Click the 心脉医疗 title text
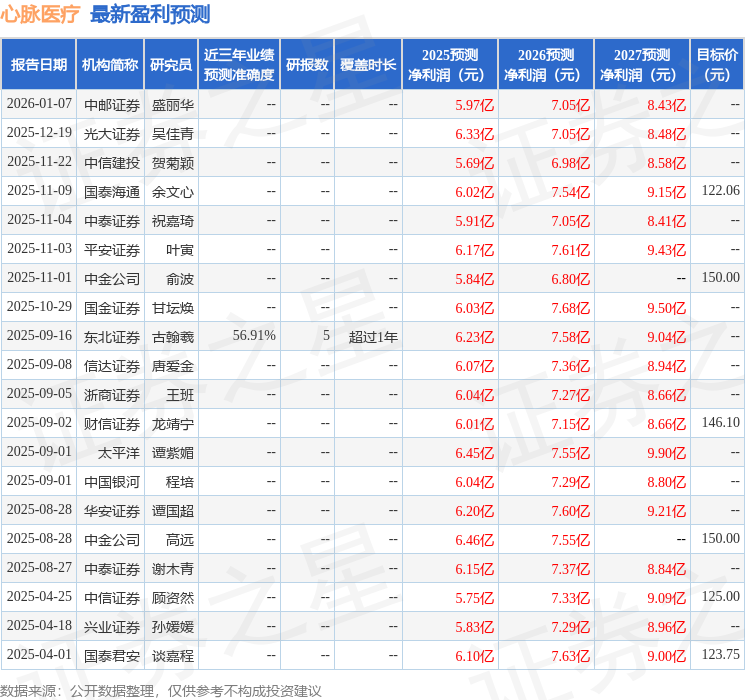Image resolution: width=745 pixels, height=700 pixels. click(x=41, y=14)
